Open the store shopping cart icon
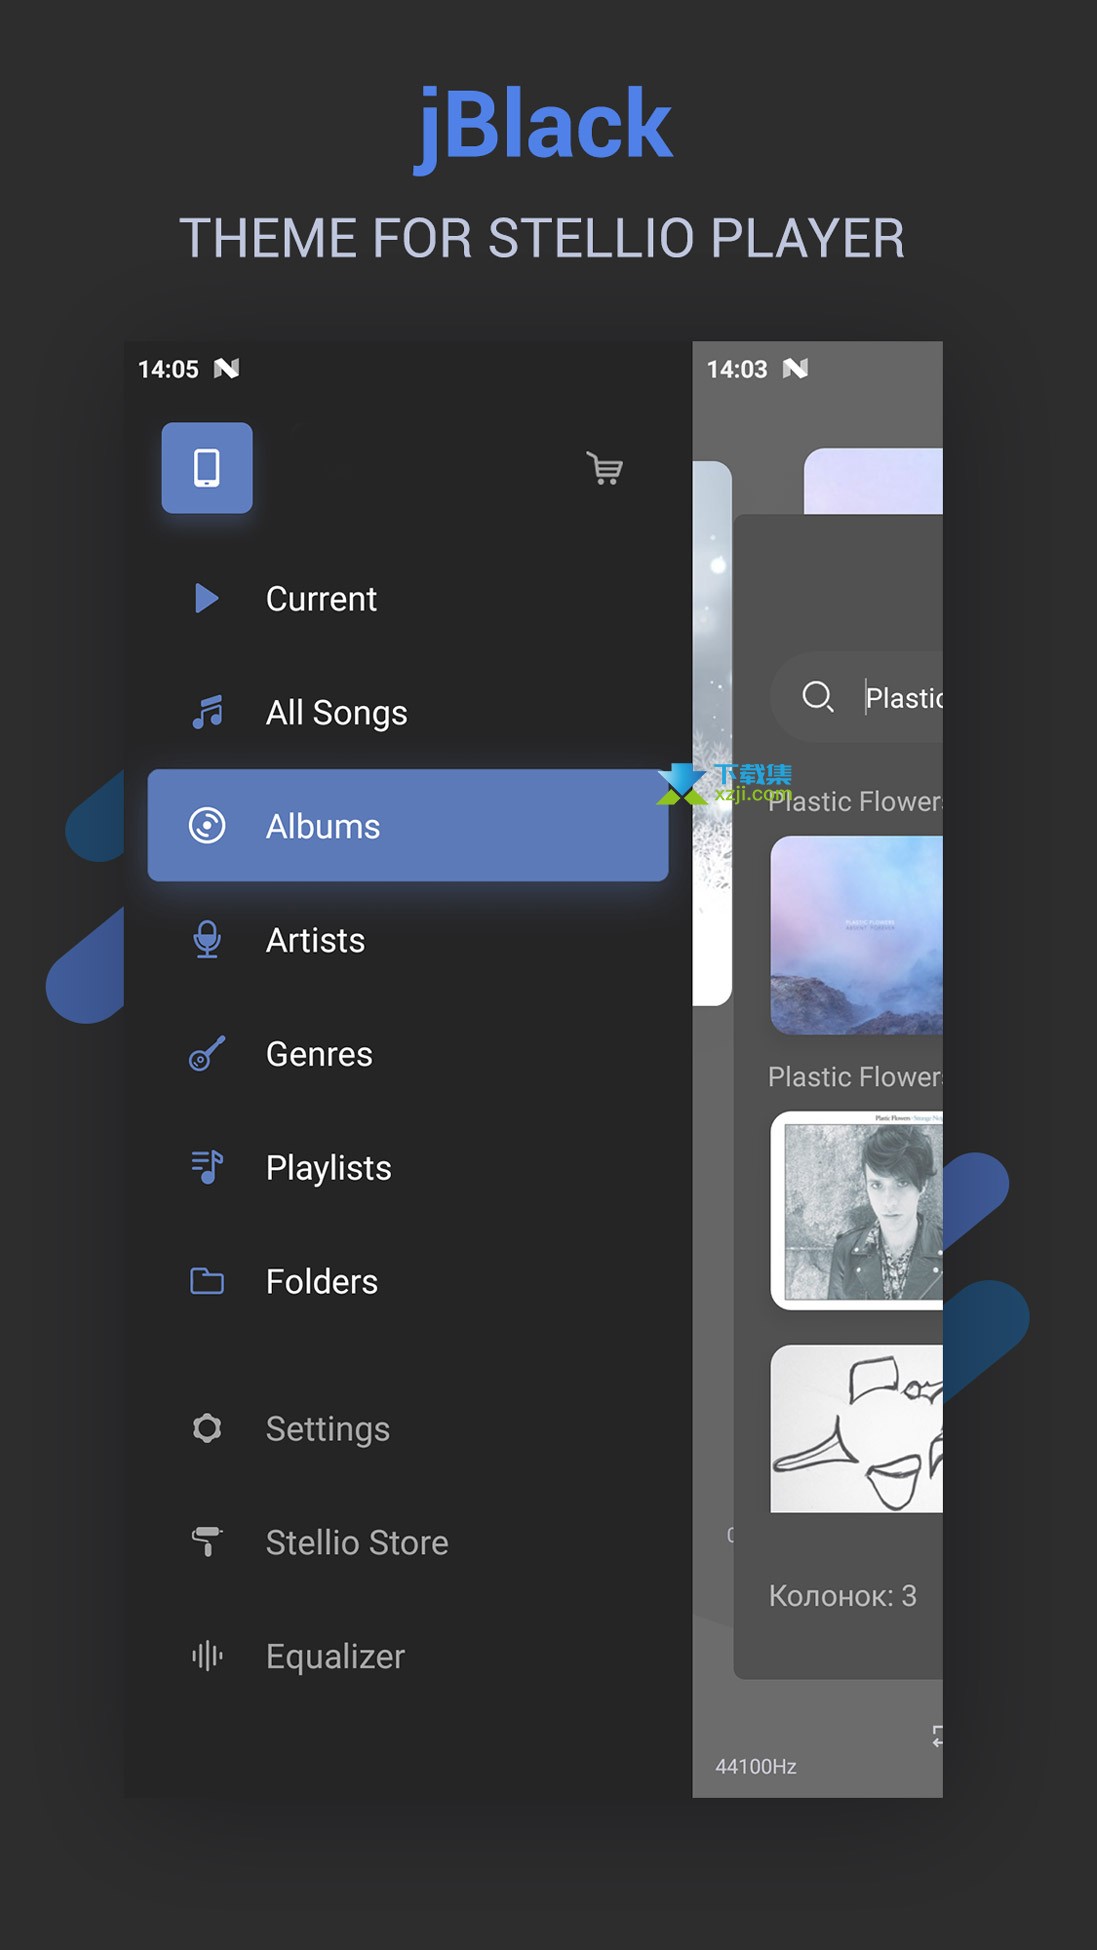Viewport: 1097px width, 1950px height. pos(605,468)
